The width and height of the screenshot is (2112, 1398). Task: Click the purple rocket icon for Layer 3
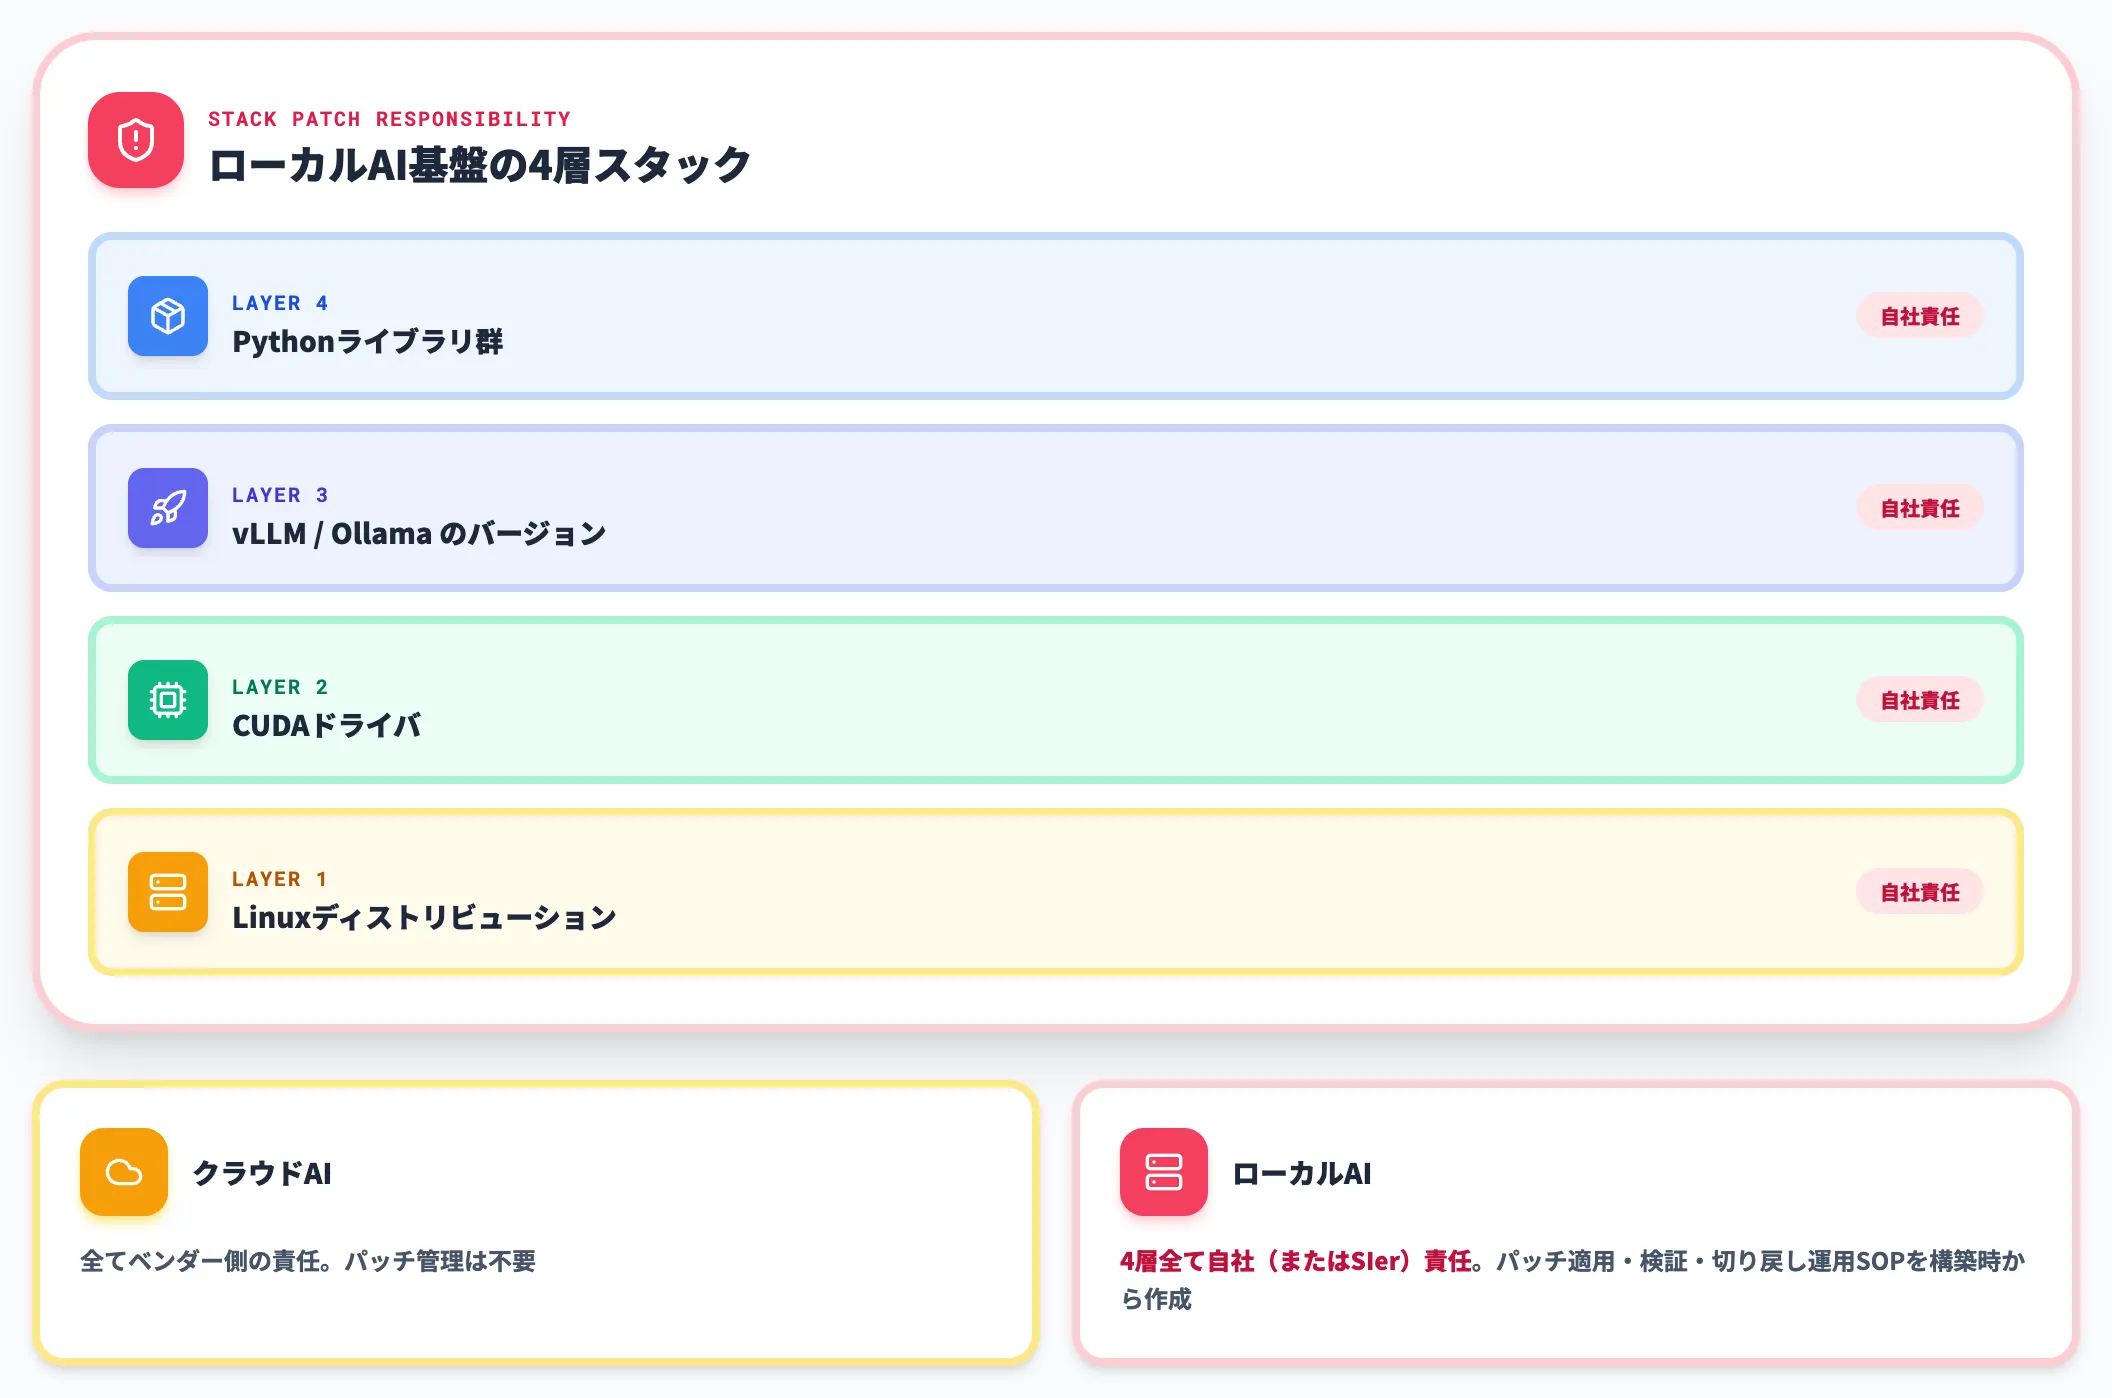(x=168, y=508)
